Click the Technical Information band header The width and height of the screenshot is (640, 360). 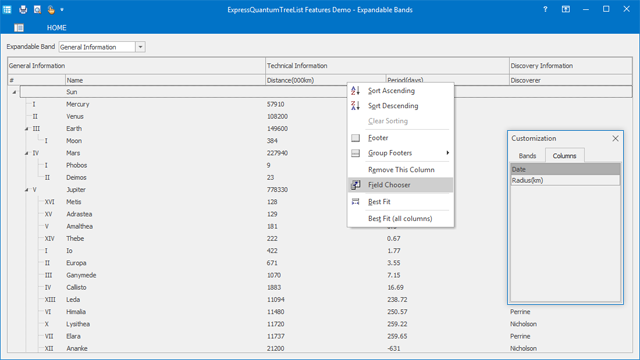point(387,66)
